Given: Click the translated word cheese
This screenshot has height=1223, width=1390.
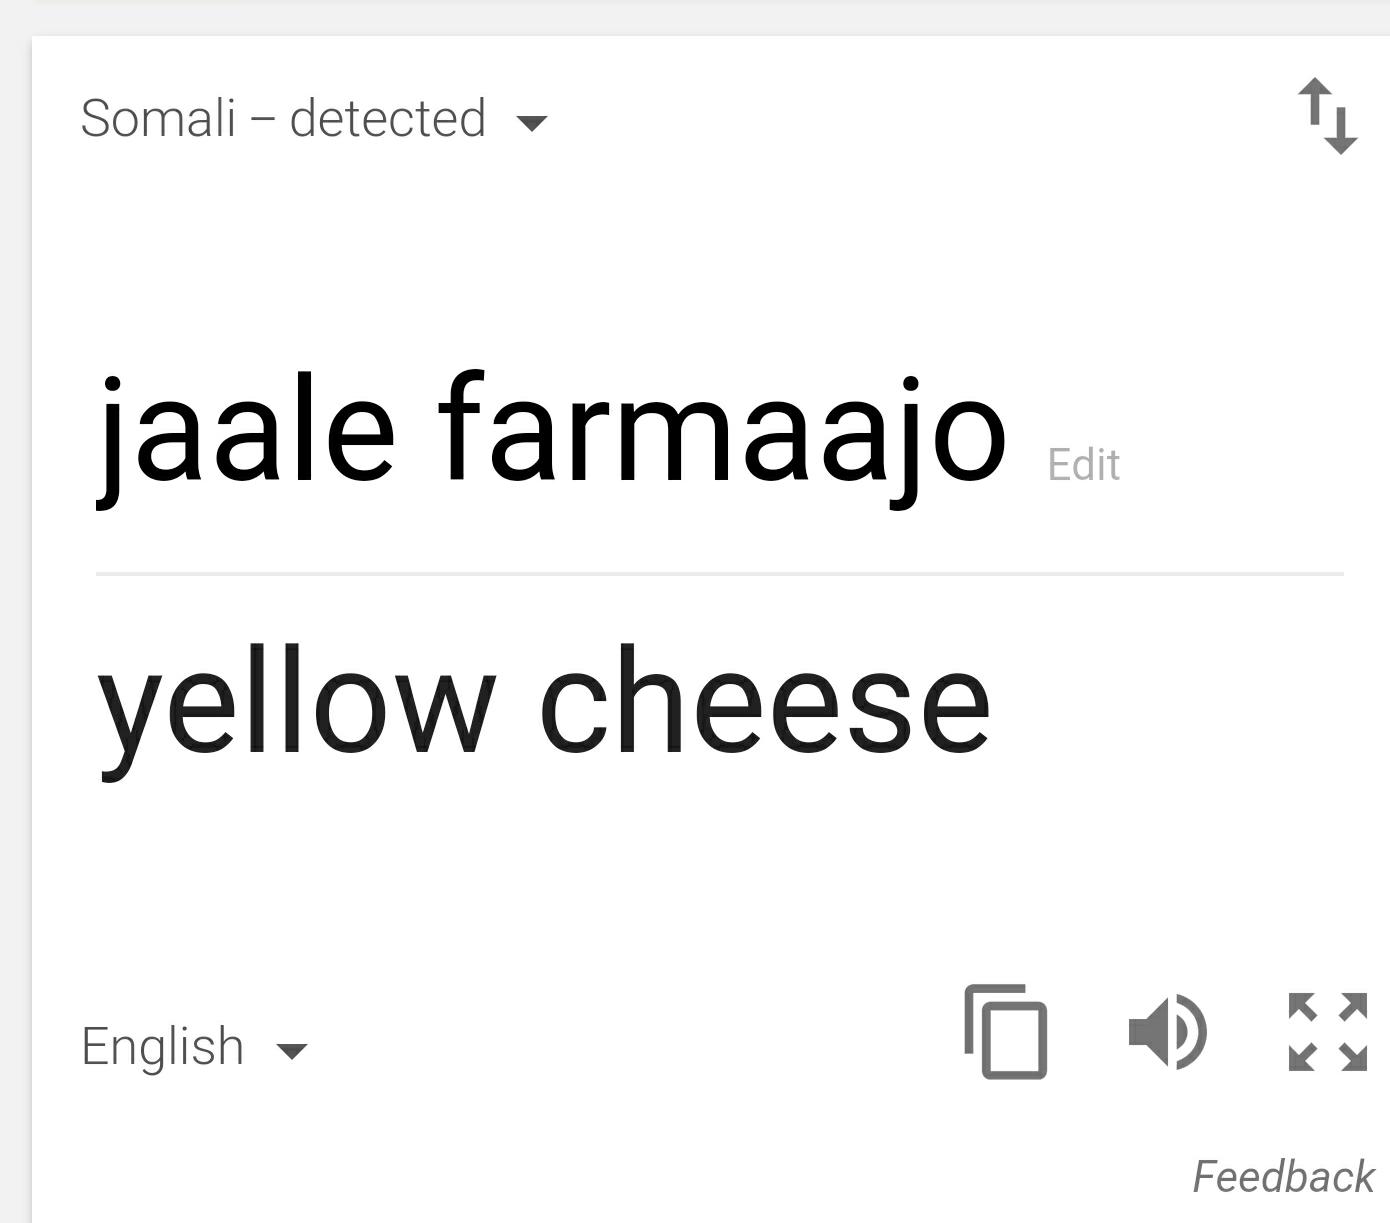Looking at the screenshot, I should (x=765, y=700).
